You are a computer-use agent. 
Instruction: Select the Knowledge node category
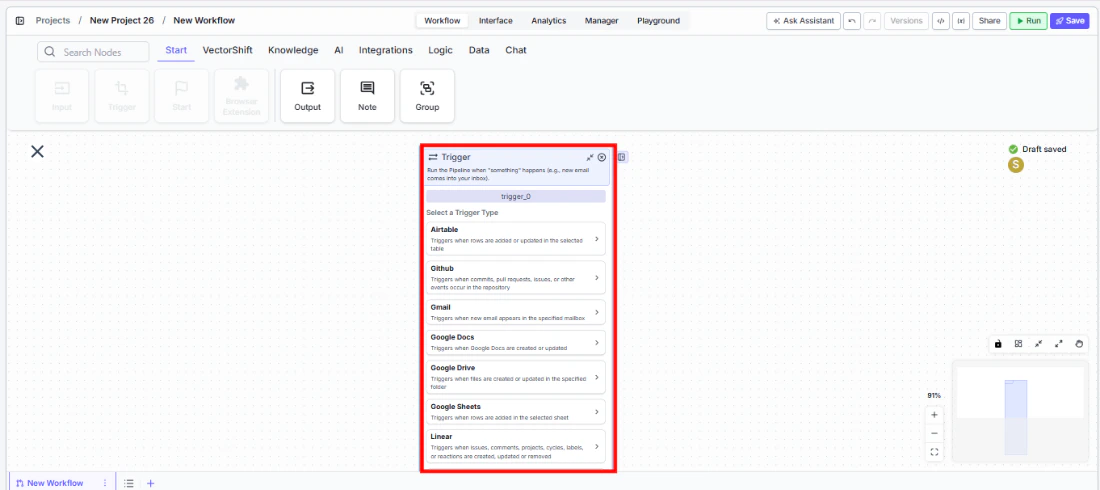point(293,51)
